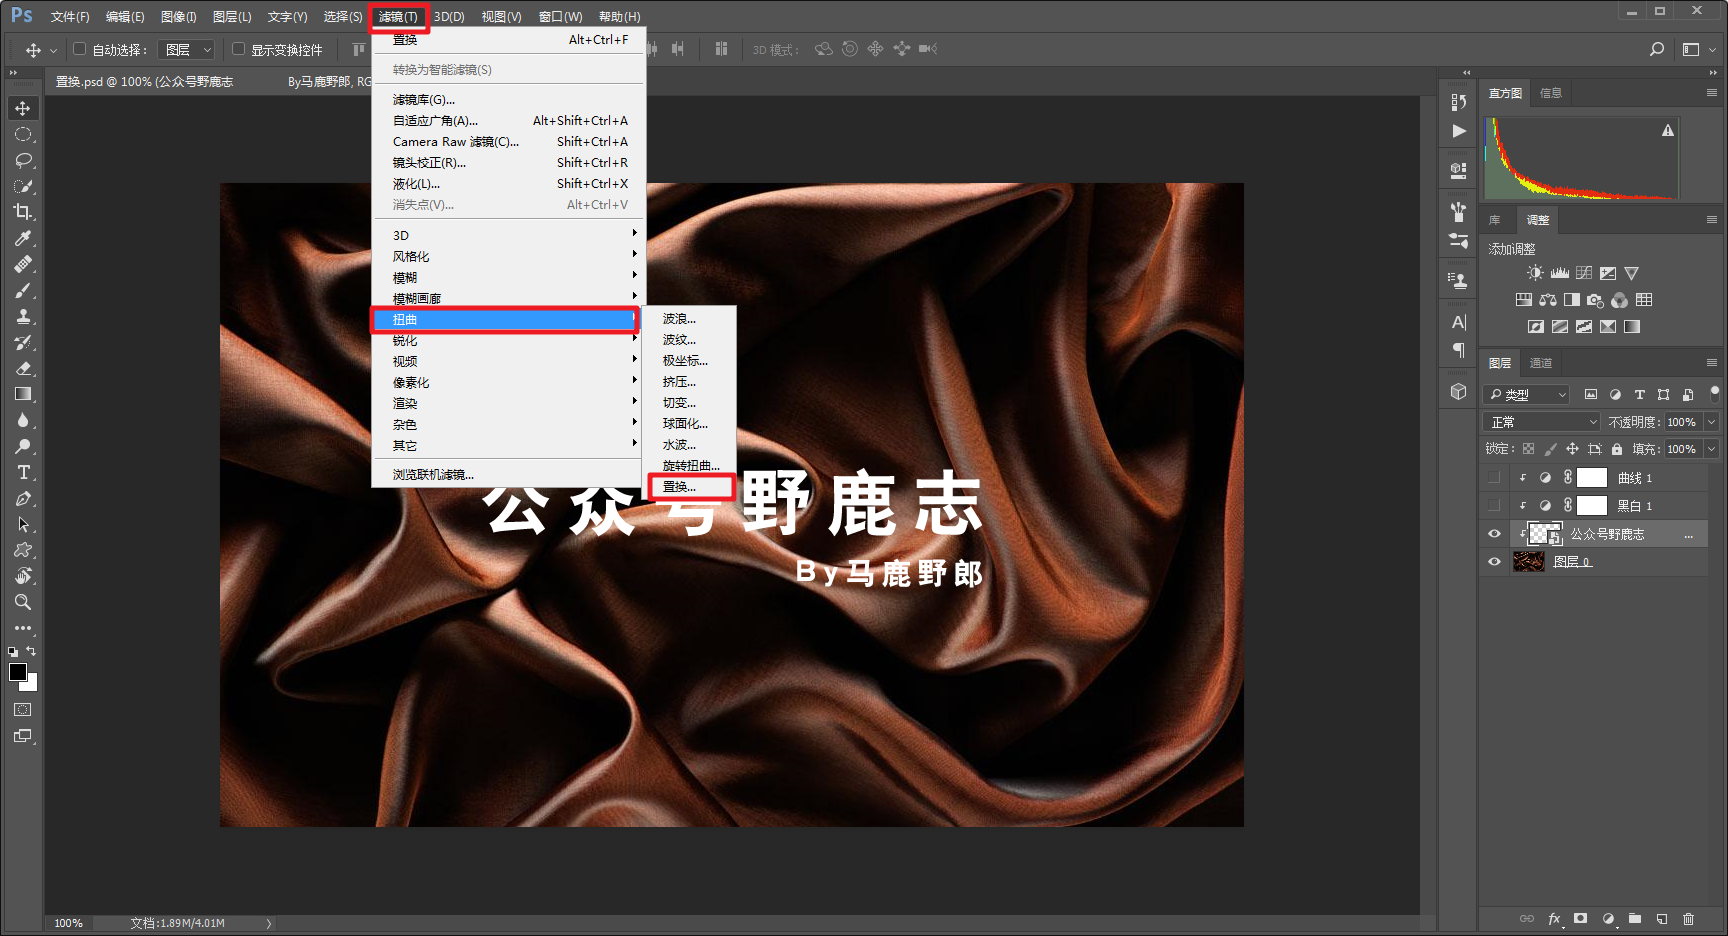Select the Eyedropper tool
1728x936 pixels.
coord(23,238)
